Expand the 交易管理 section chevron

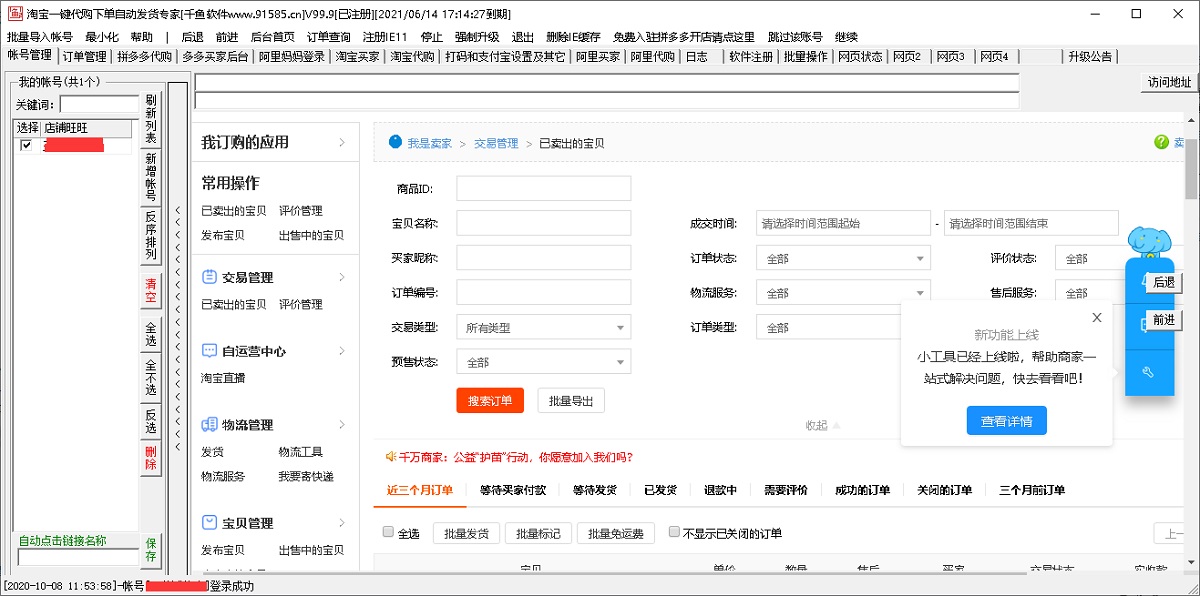[342, 277]
